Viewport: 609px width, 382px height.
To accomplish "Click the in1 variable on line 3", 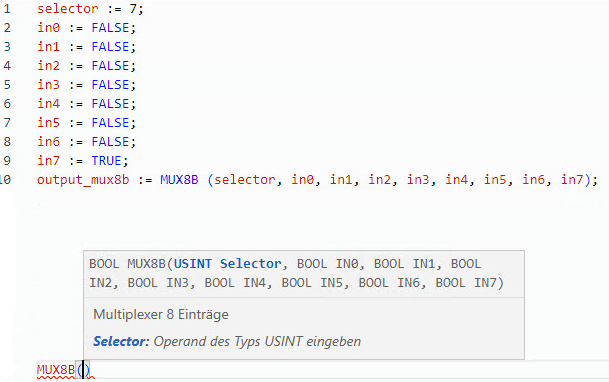I will coord(49,47).
